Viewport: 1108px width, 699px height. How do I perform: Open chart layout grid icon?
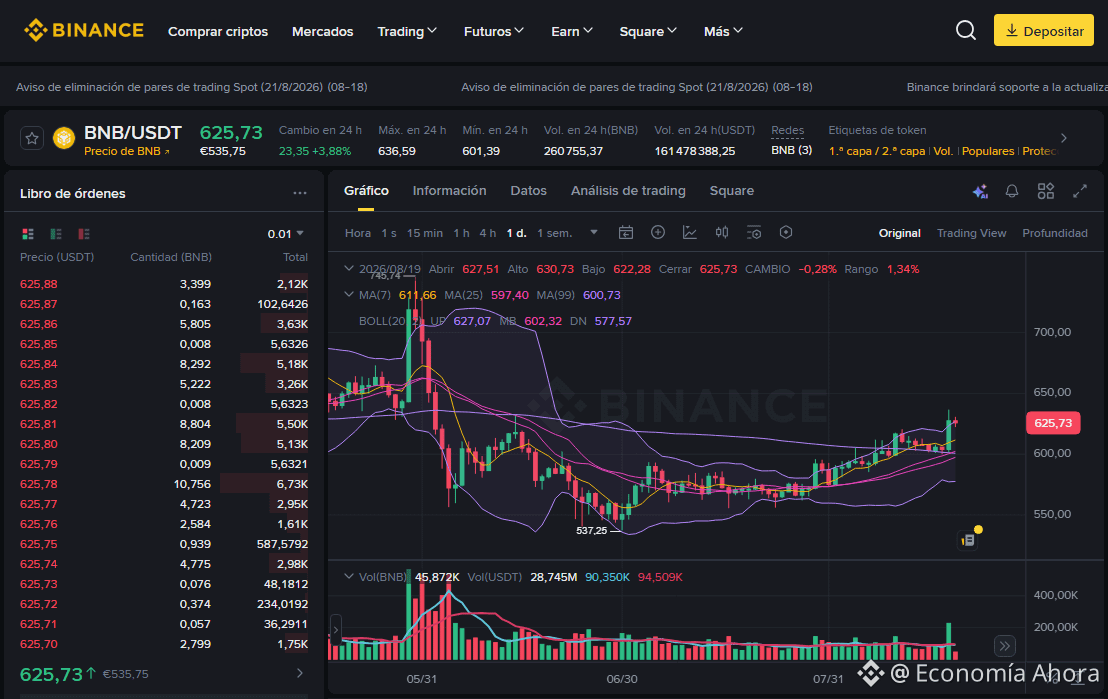[x=1046, y=191]
